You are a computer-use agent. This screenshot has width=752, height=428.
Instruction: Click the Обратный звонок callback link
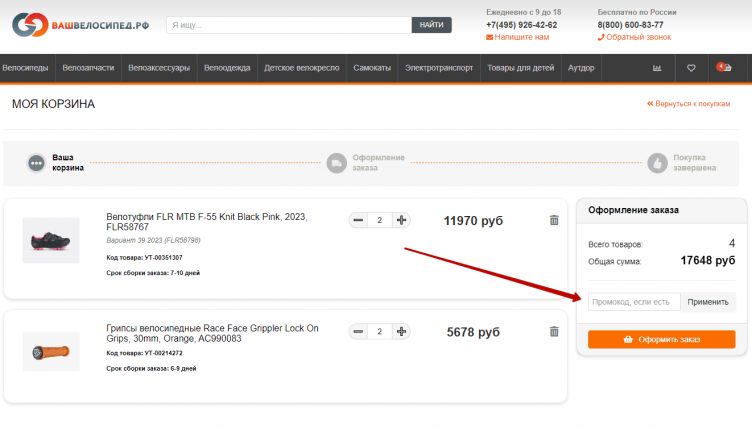click(638, 37)
